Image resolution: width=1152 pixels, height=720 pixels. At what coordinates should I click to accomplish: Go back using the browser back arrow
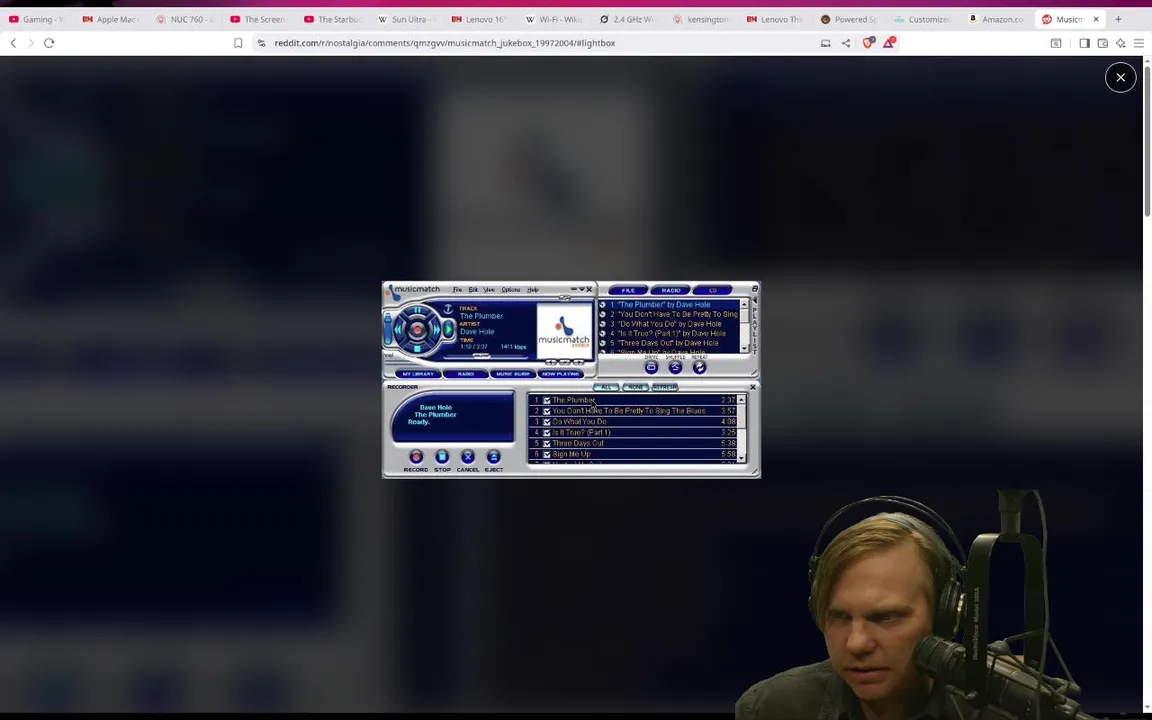(x=13, y=43)
